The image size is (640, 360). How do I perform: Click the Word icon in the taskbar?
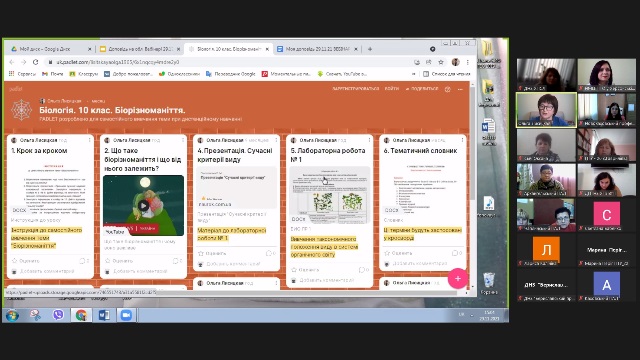click(x=104, y=315)
